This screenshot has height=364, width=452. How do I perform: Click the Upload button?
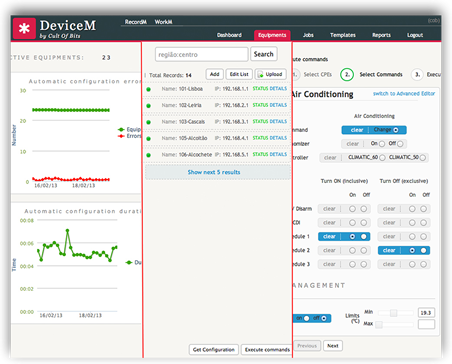[271, 74]
